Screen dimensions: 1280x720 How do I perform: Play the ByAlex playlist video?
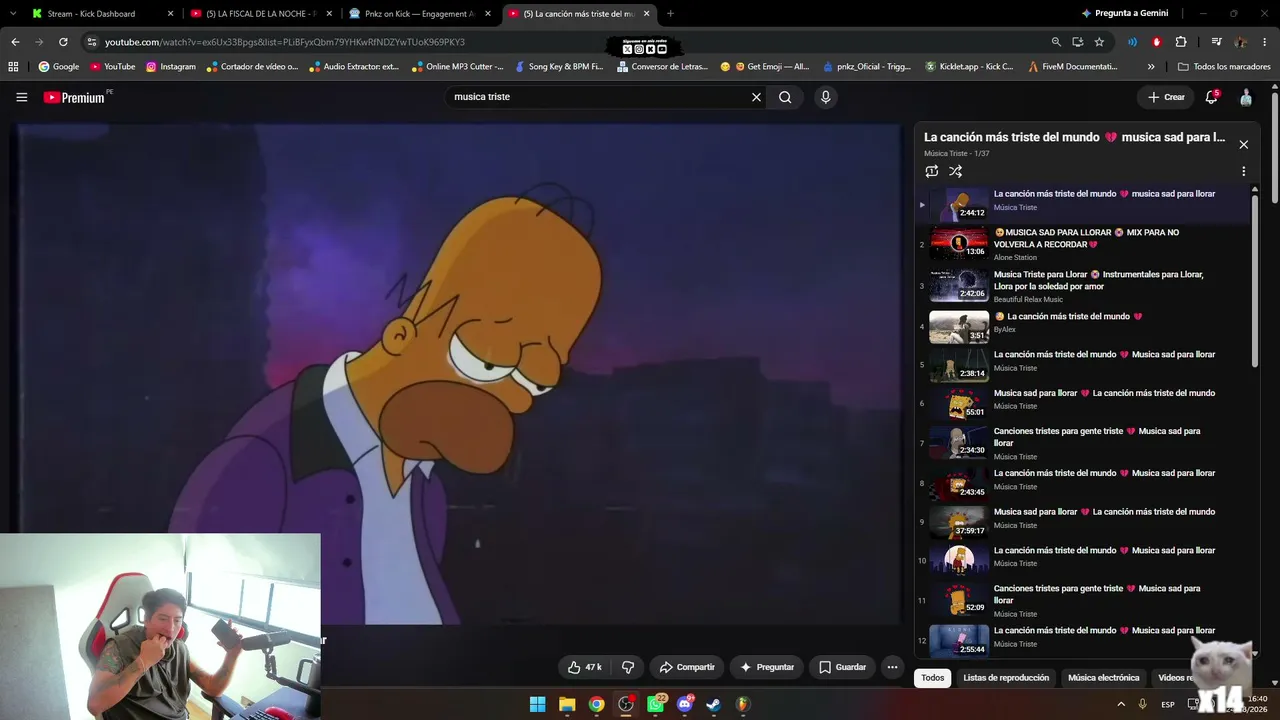coord(959,327)
